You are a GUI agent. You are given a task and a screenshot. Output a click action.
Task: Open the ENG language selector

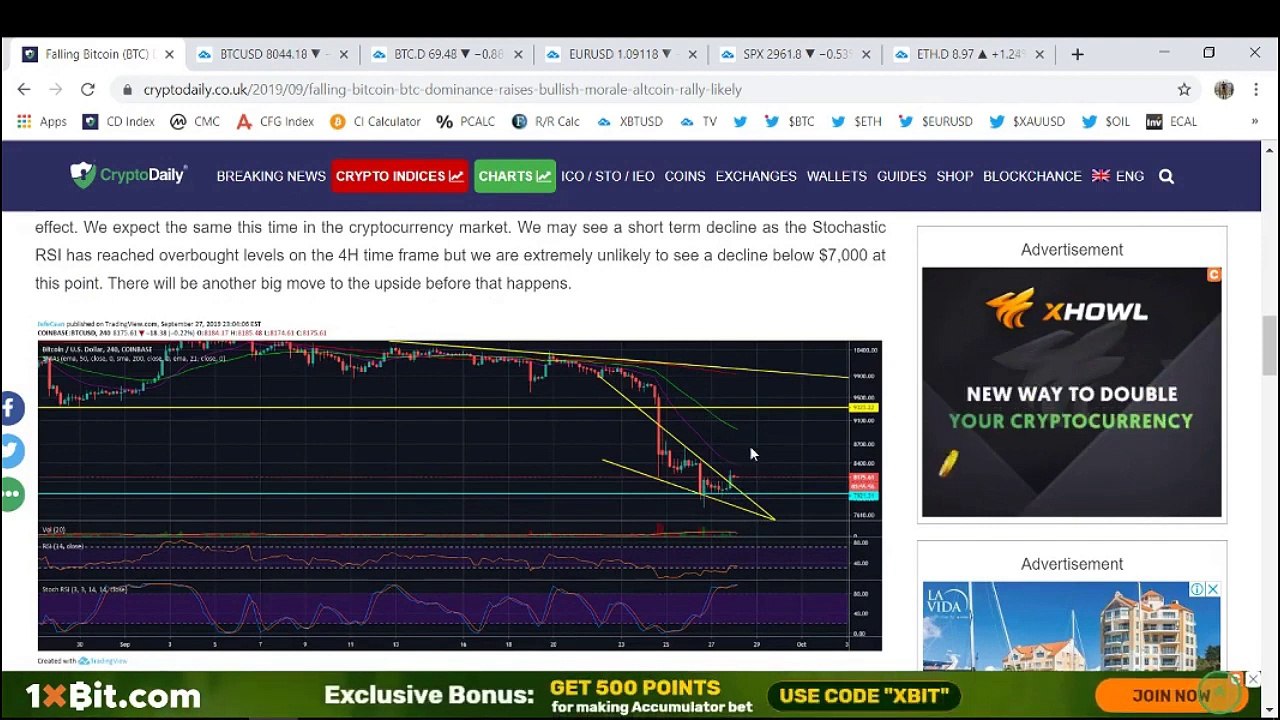click(1118, 176)
